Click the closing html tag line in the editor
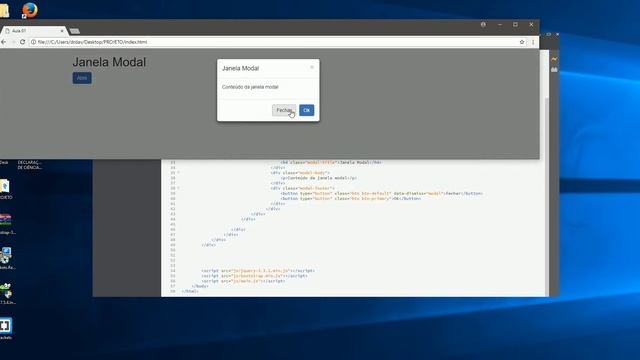Screen dimensions: 640x360 (x=190, y=291)
